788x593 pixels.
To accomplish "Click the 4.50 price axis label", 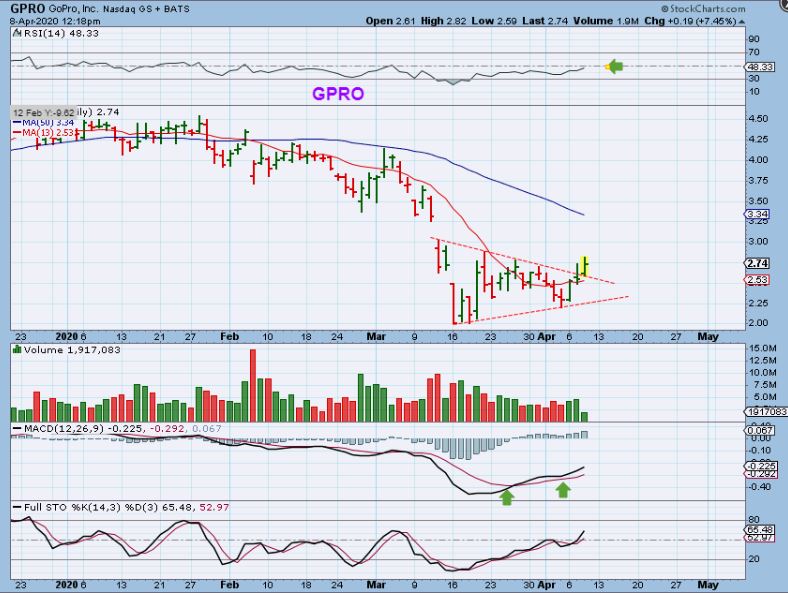I will coord(758,119).
